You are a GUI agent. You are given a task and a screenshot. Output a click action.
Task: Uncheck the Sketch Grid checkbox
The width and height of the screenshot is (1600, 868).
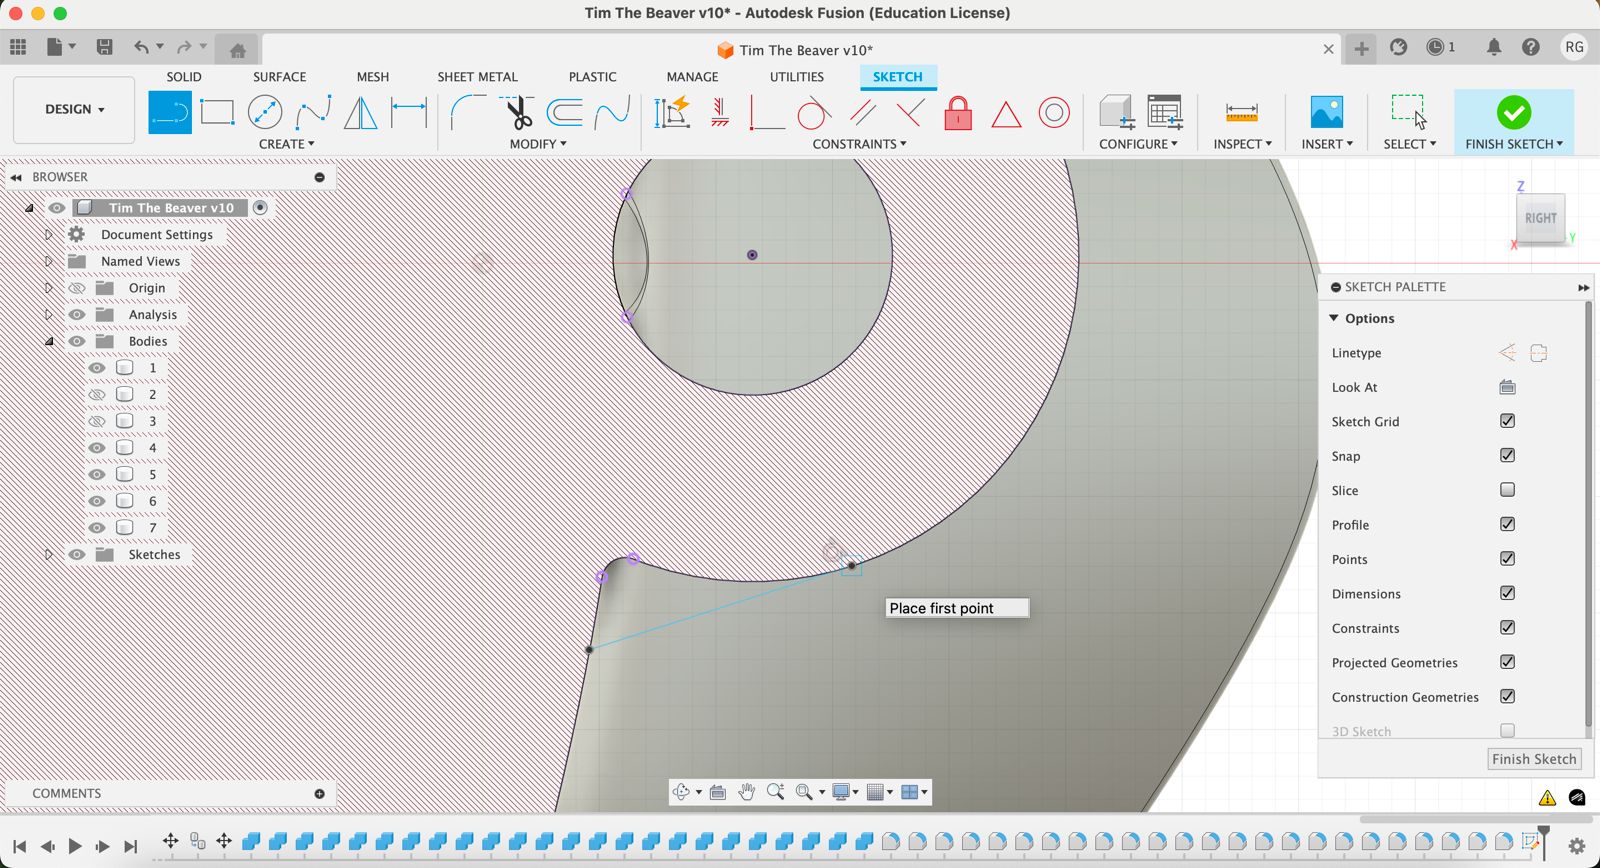coord(1507,421)
